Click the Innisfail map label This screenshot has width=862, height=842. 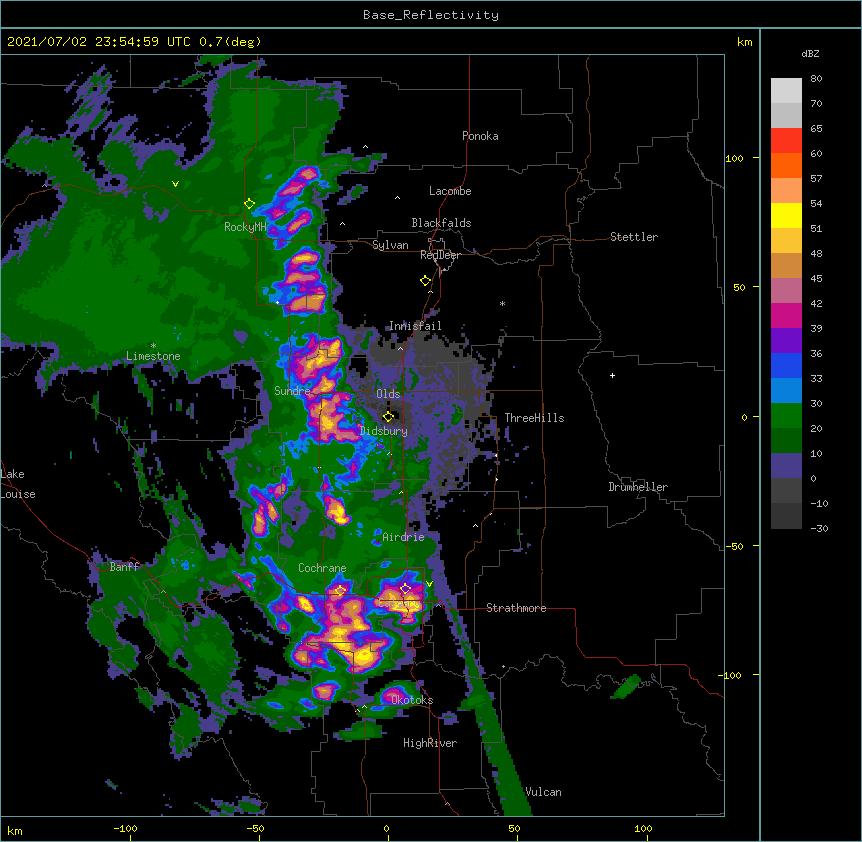[415, 326]
